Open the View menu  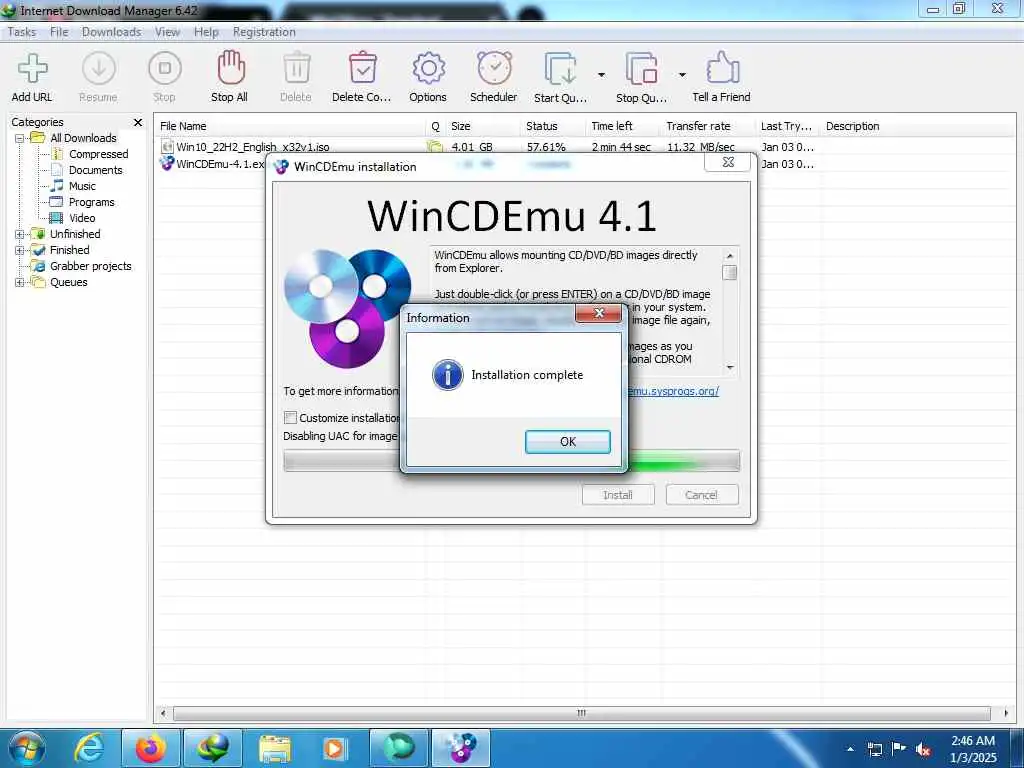pos(167,32)
